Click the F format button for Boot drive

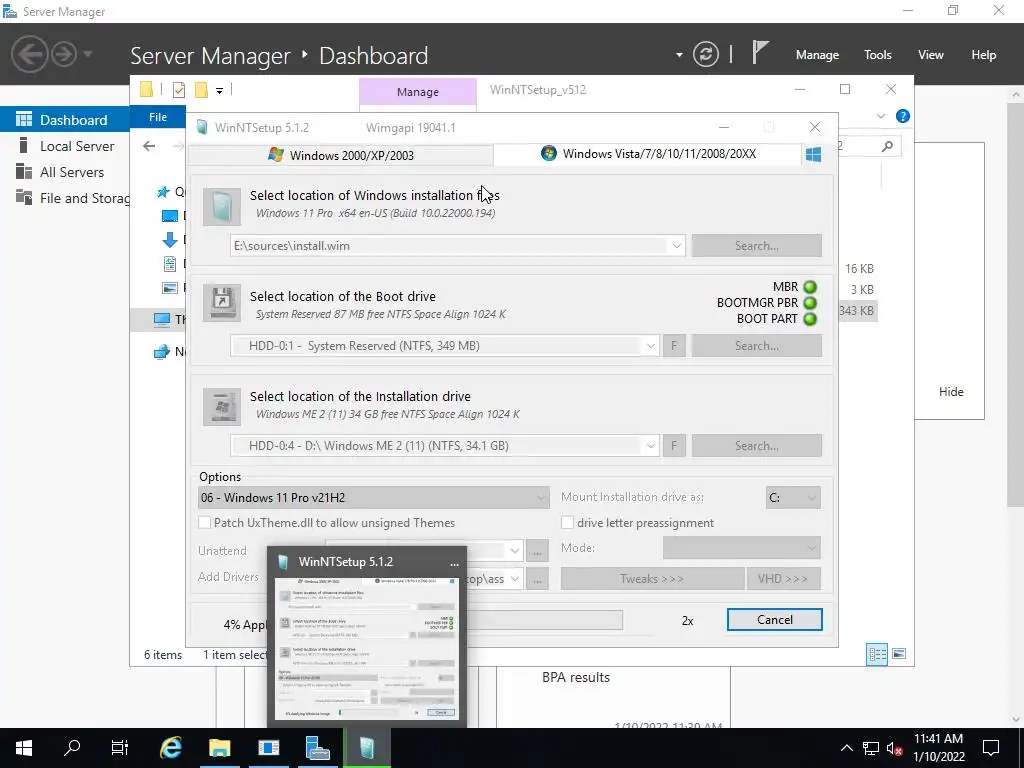click(x=674, y=346)
